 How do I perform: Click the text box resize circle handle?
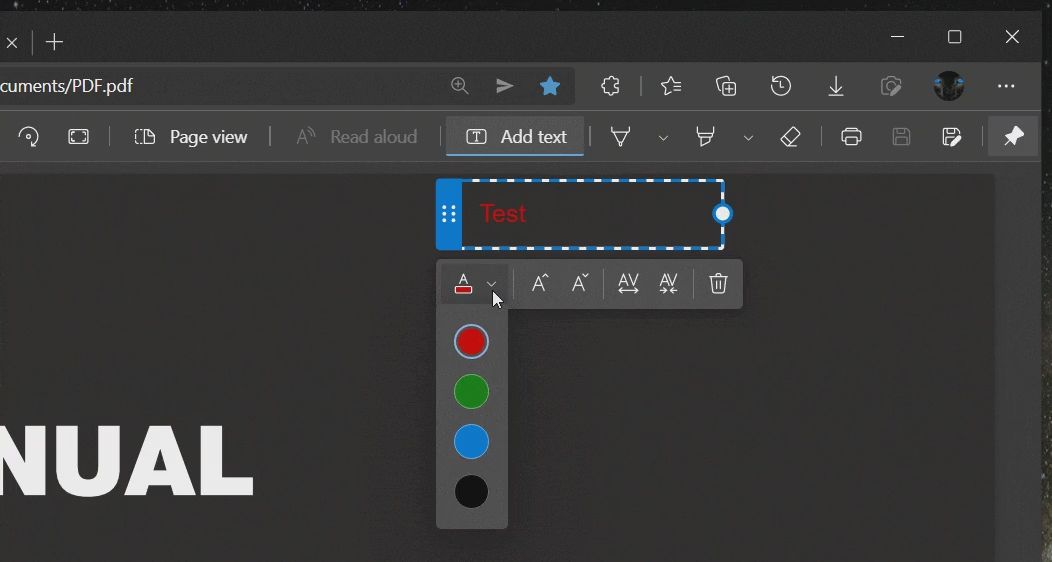point(723,214)
